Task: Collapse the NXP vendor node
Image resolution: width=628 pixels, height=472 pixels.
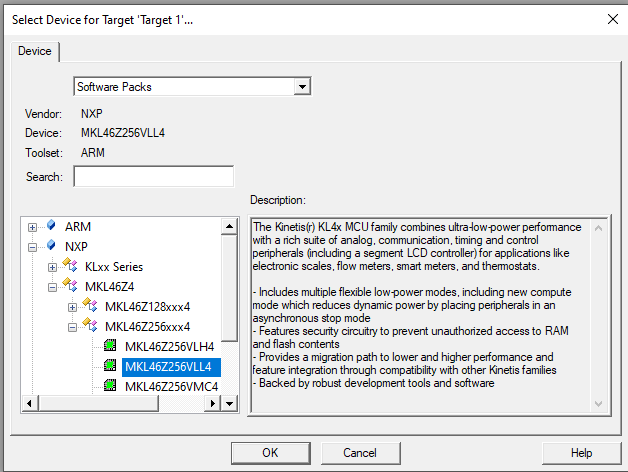Action: click(x=33, y=247)
